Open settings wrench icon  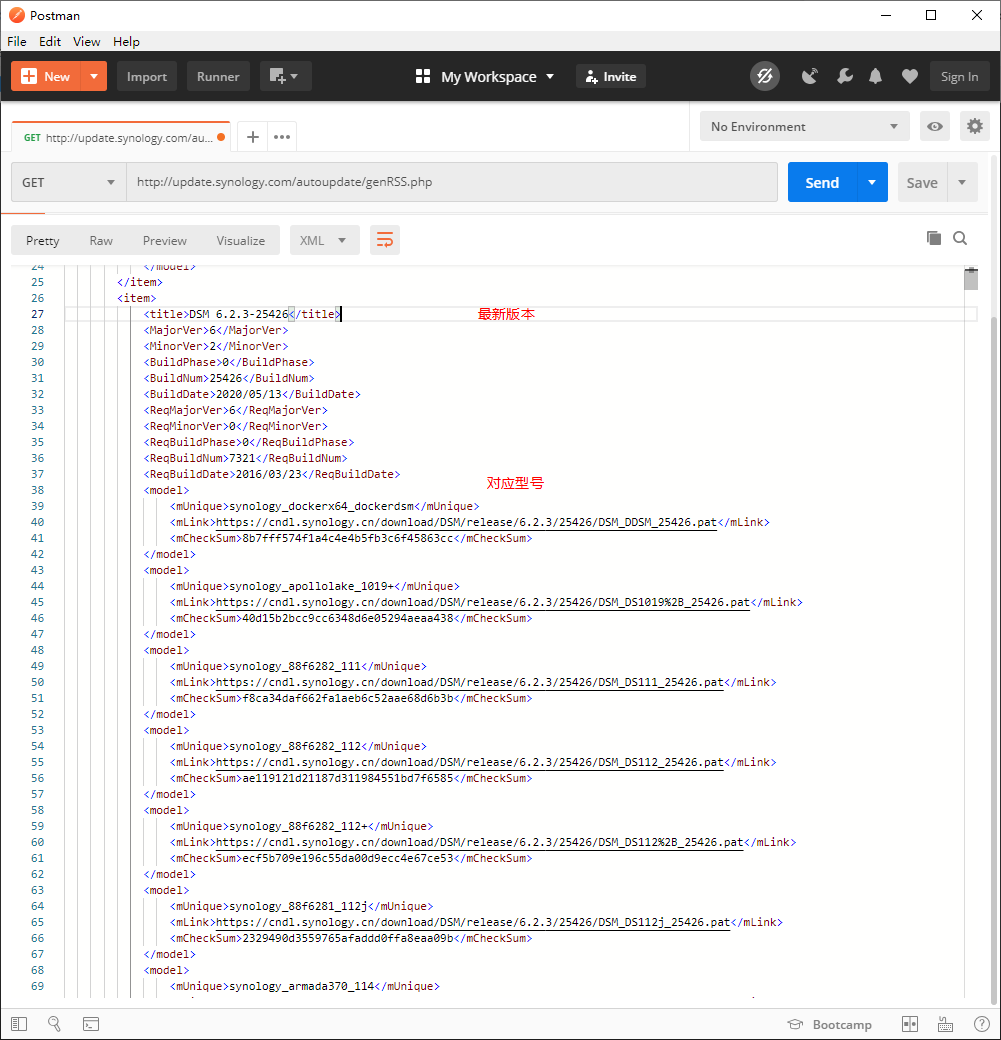844,76
